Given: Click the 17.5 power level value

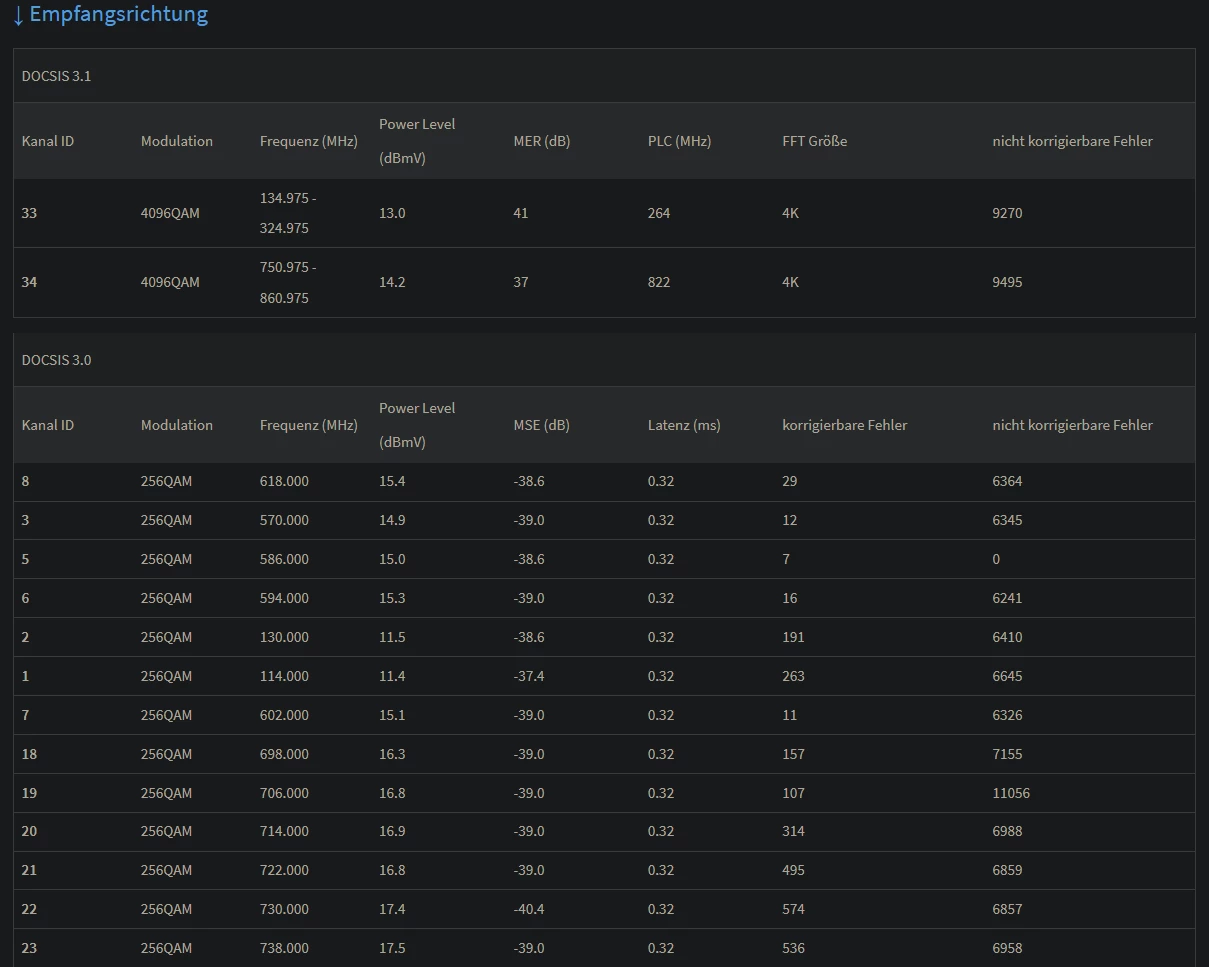Looking at the screenshot, I should tap(392, 948).
